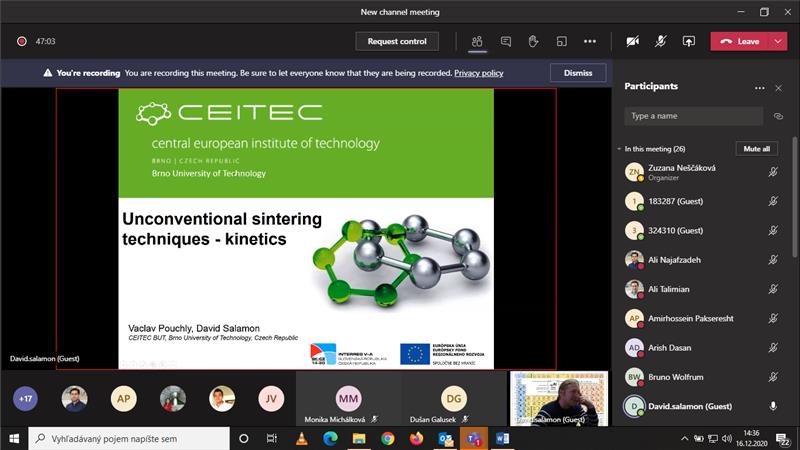Viewport: 800px width, 450px height.
Task: Open More actions menu in meeting toolbar
Action: click(x=590, y=41)
